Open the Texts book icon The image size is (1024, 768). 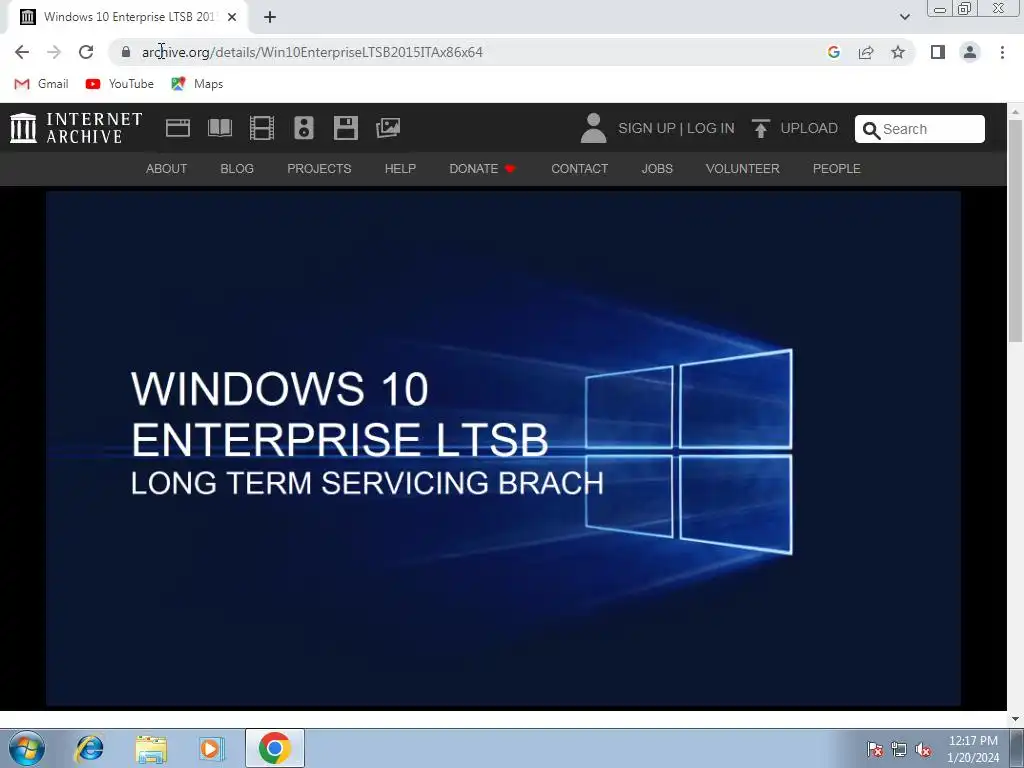(220, 128)
